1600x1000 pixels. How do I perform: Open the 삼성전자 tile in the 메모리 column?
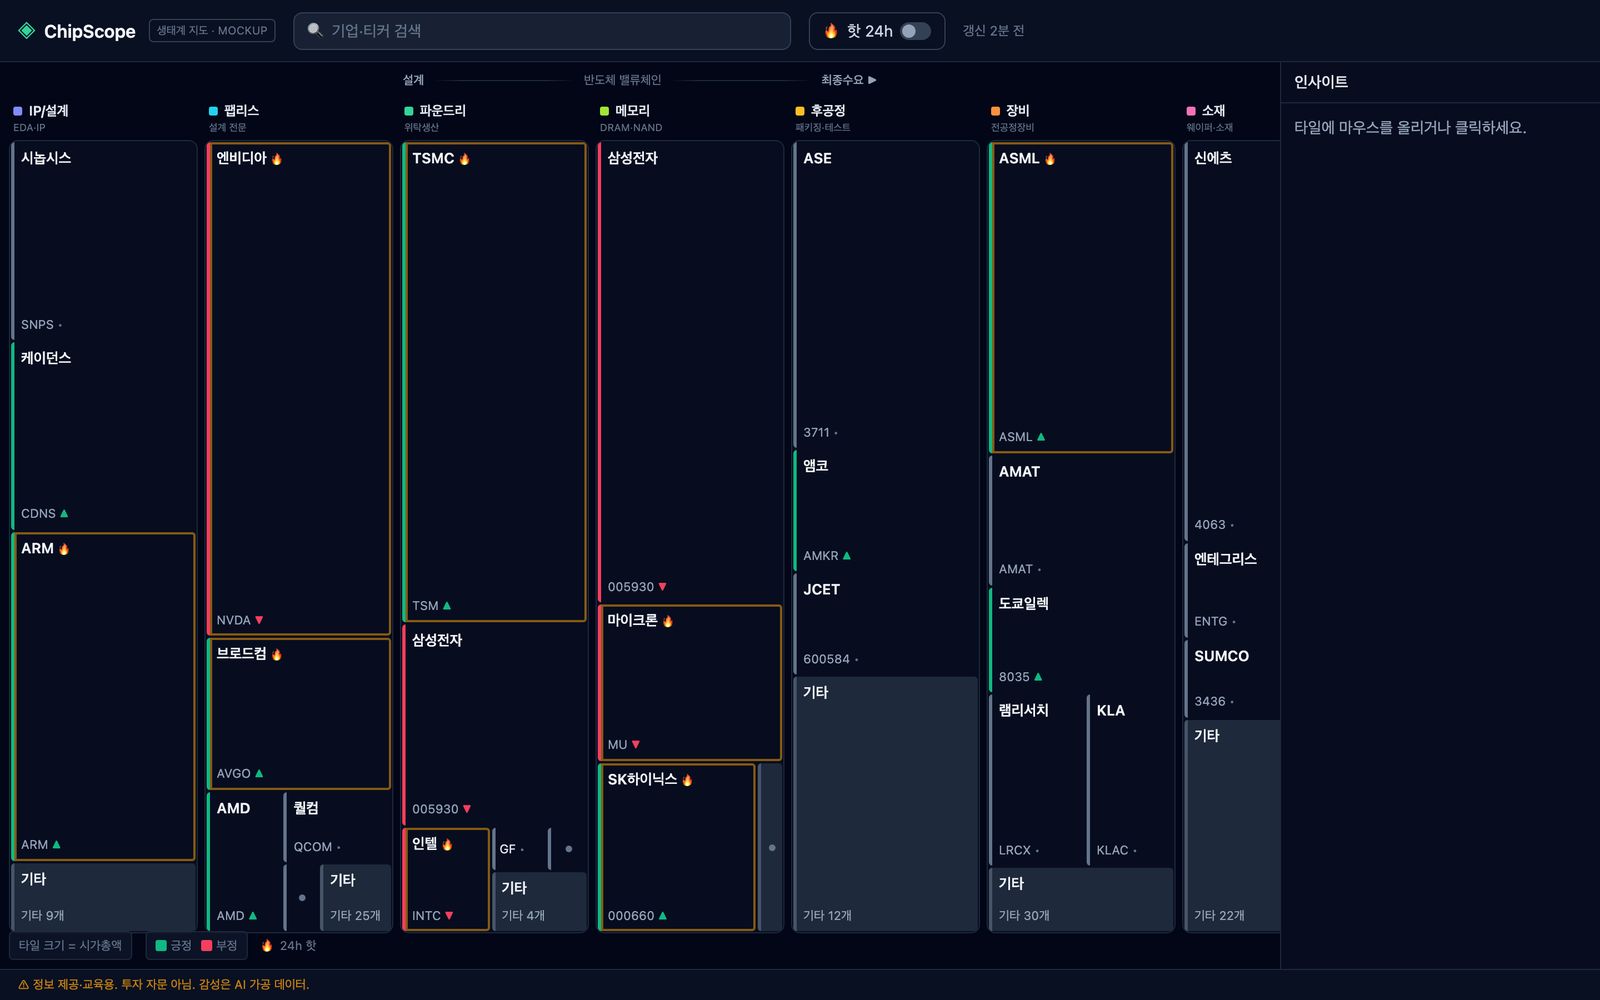point(690,372)
